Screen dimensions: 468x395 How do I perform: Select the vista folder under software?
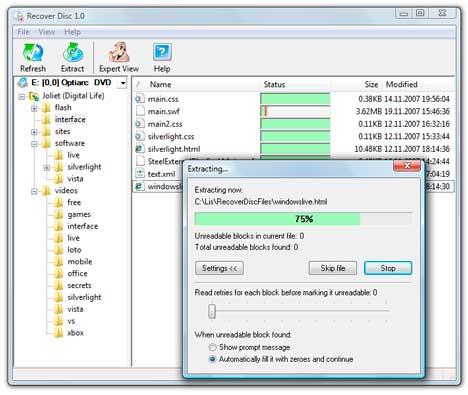click(x=75, y=179)
